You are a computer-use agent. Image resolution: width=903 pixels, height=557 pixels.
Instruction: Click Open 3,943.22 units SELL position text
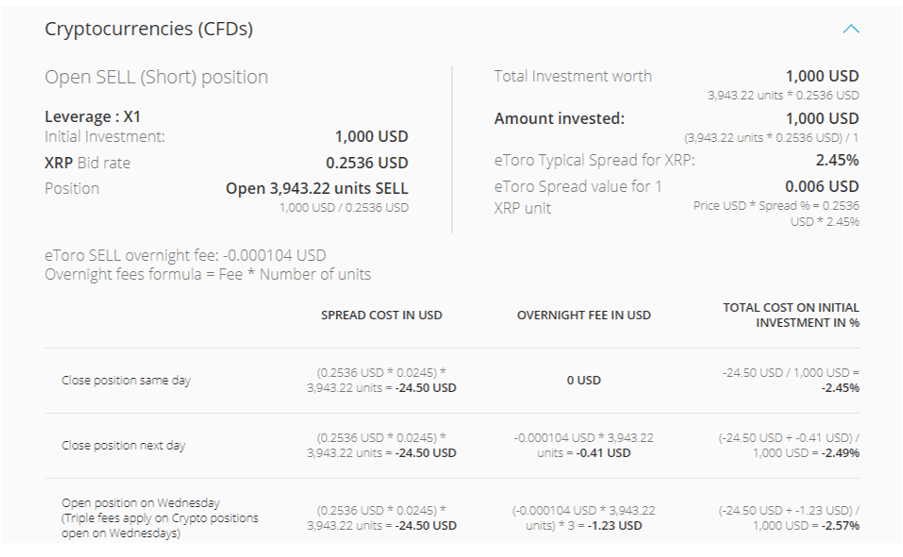coord(316,188)
